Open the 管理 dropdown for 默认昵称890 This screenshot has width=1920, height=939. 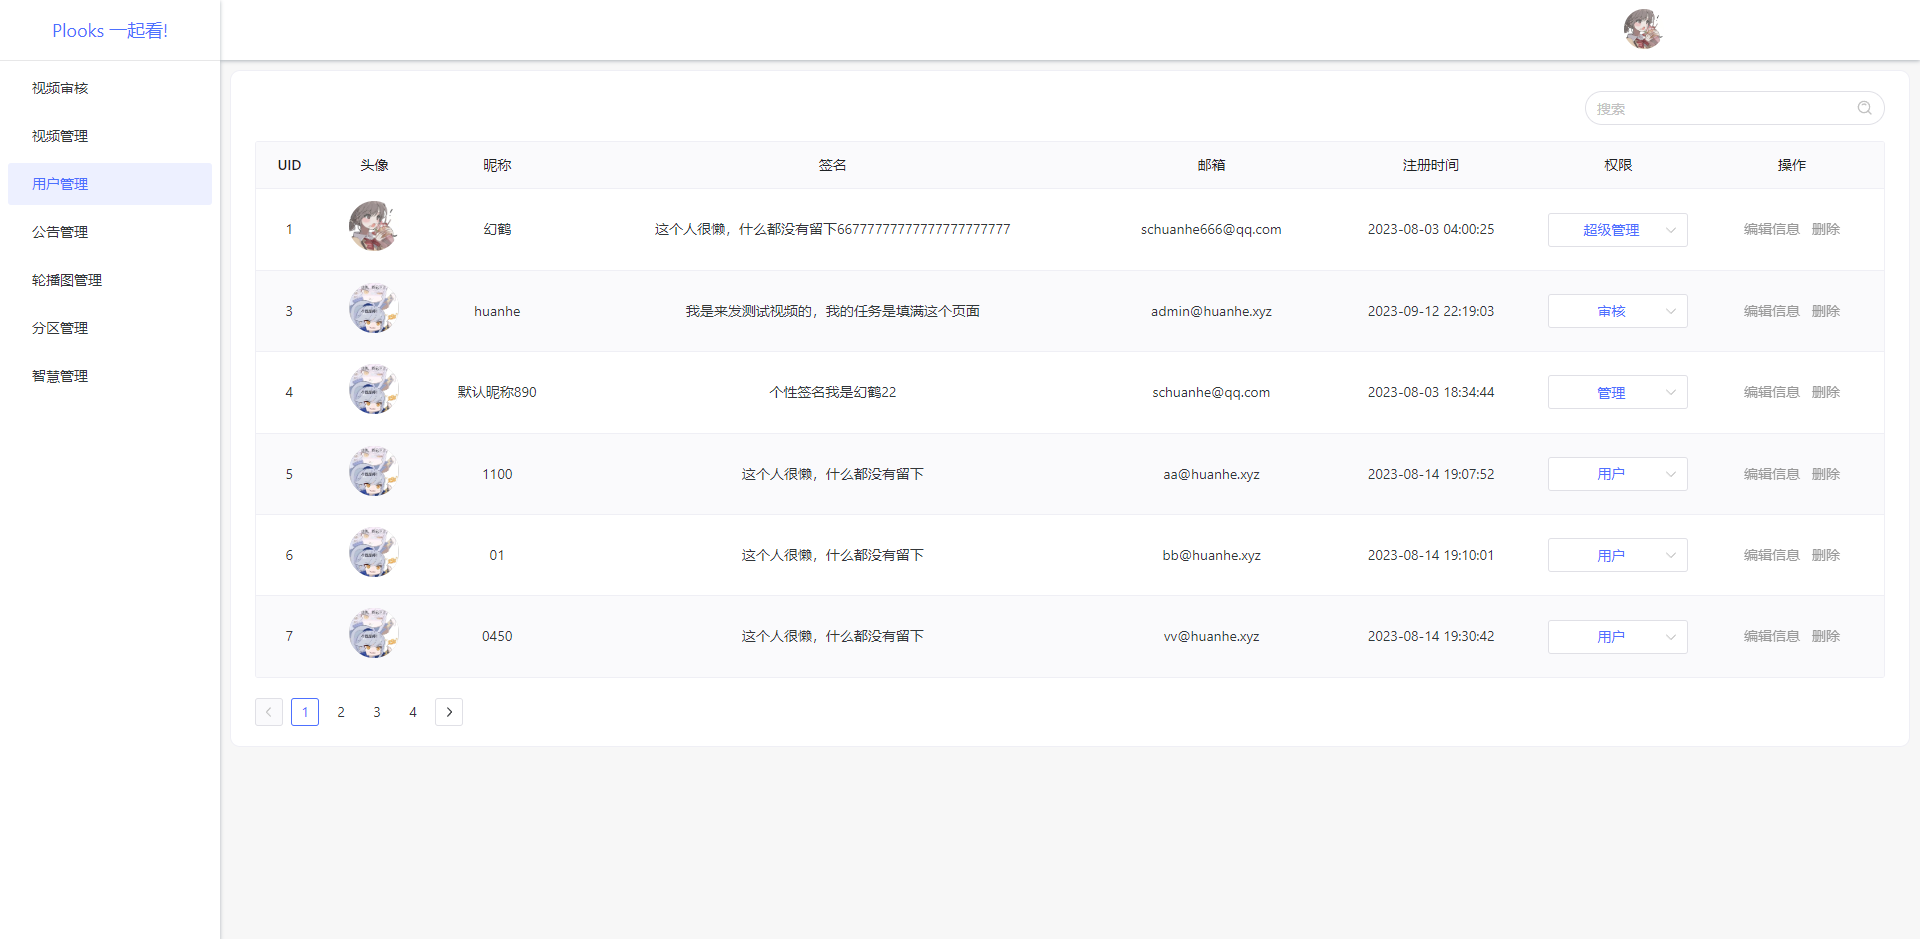(1617, 392)
